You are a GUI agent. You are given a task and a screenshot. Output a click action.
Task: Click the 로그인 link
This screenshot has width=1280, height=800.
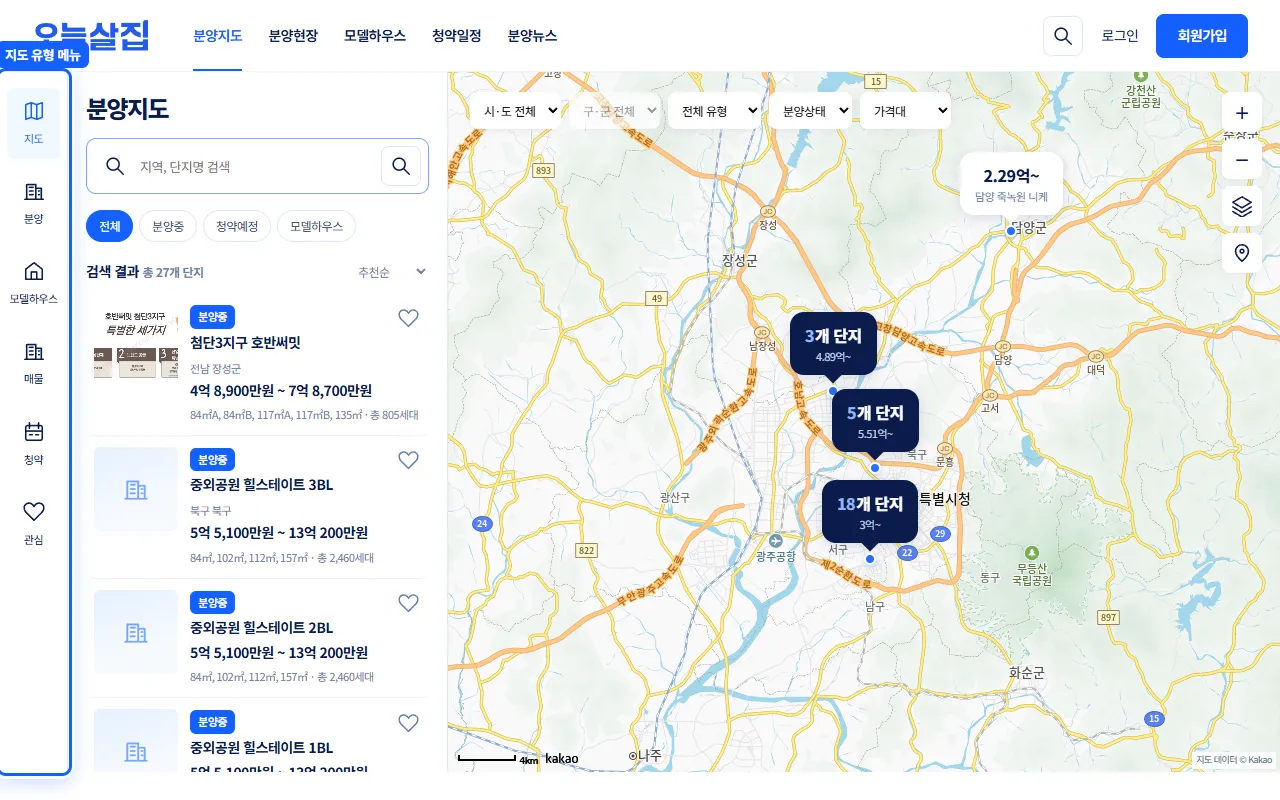point(1120,36)
